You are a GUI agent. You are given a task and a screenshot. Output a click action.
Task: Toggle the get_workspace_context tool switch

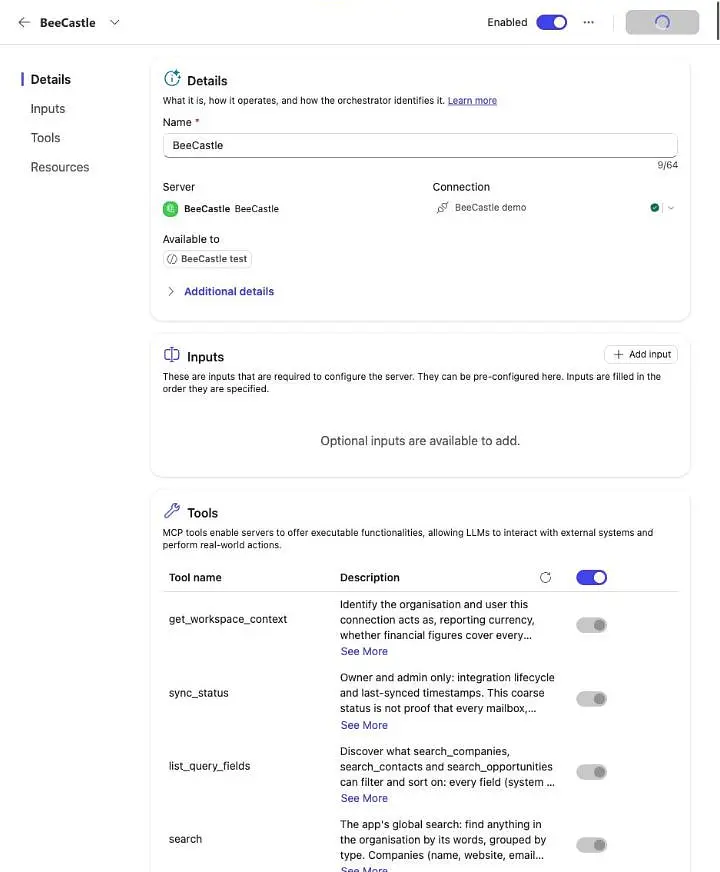pos(592,625)
